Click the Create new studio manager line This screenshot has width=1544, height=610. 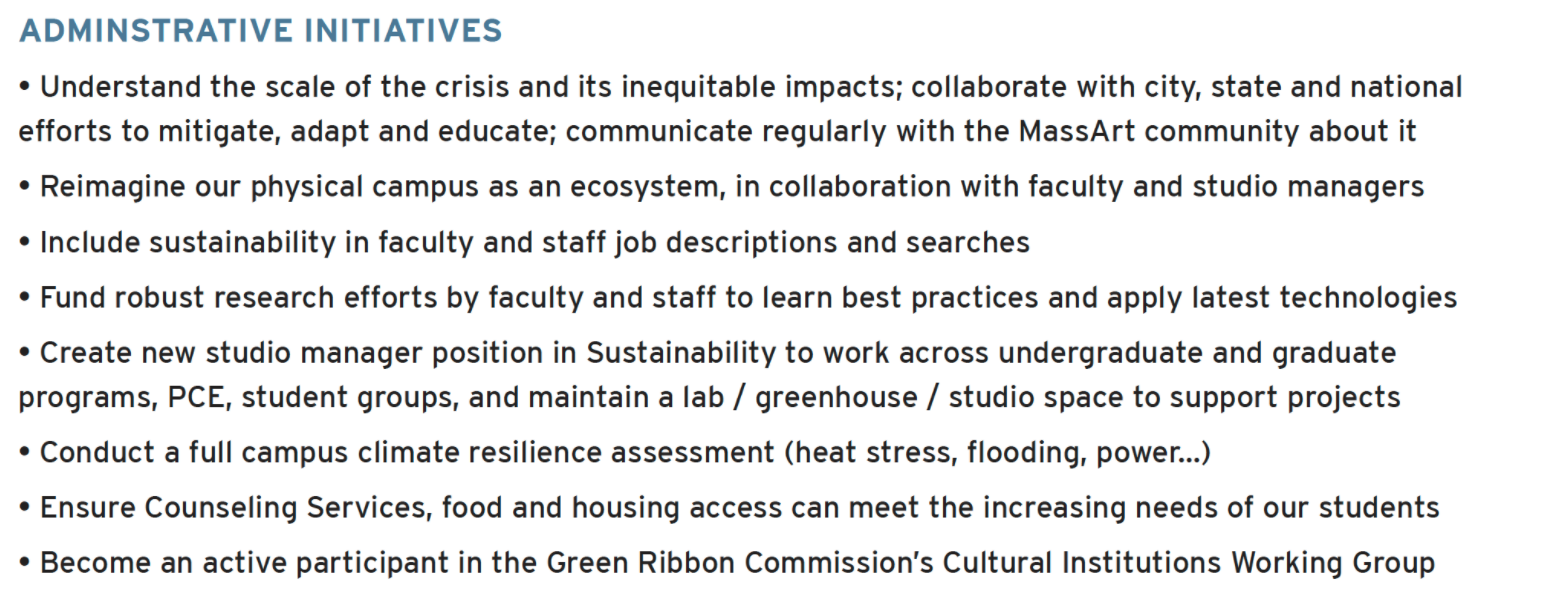709,375
